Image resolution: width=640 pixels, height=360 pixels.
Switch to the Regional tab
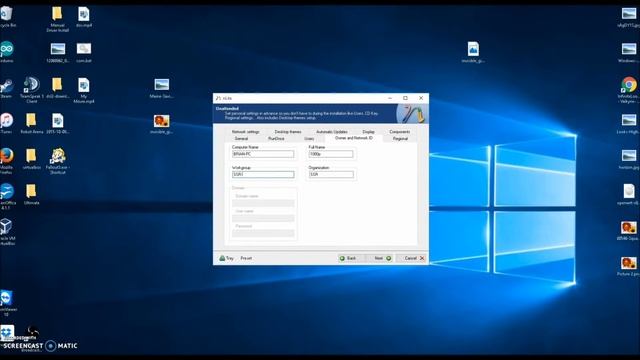pyautogui.click(x=400, y=139)
